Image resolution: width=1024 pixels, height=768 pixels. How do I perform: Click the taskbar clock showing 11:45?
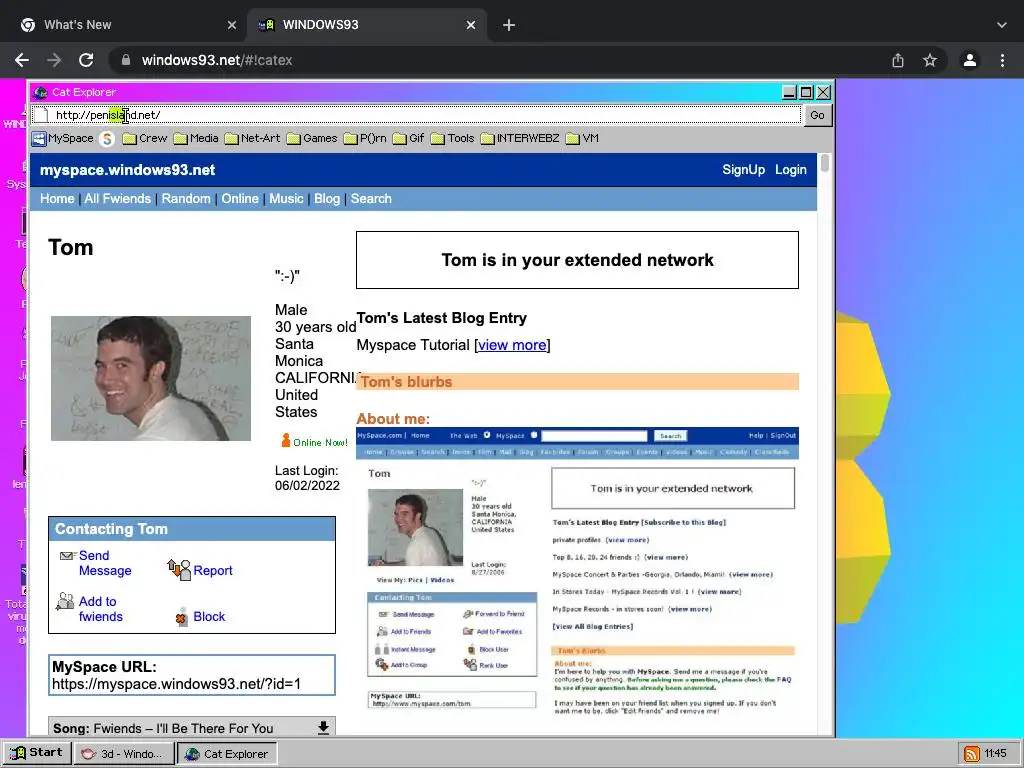click(x=995, y=754)
